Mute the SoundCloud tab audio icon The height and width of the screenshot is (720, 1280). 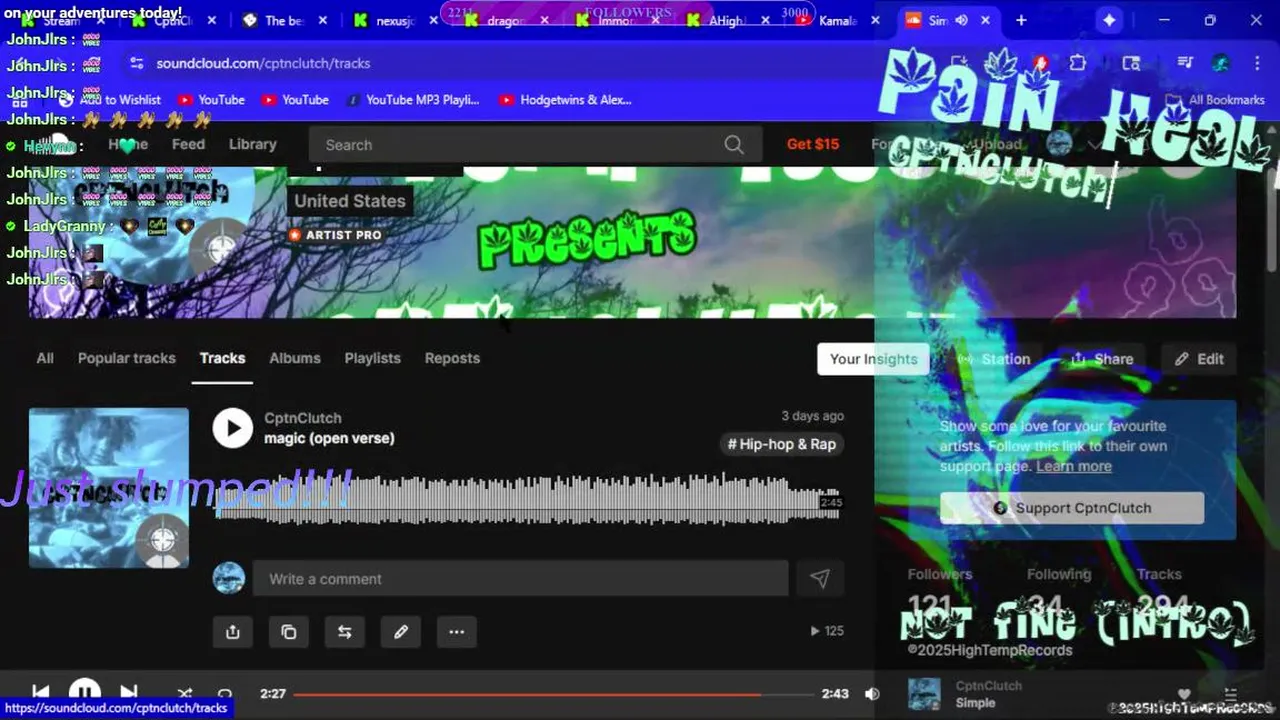pyautogui.click(x=961, y=20)
